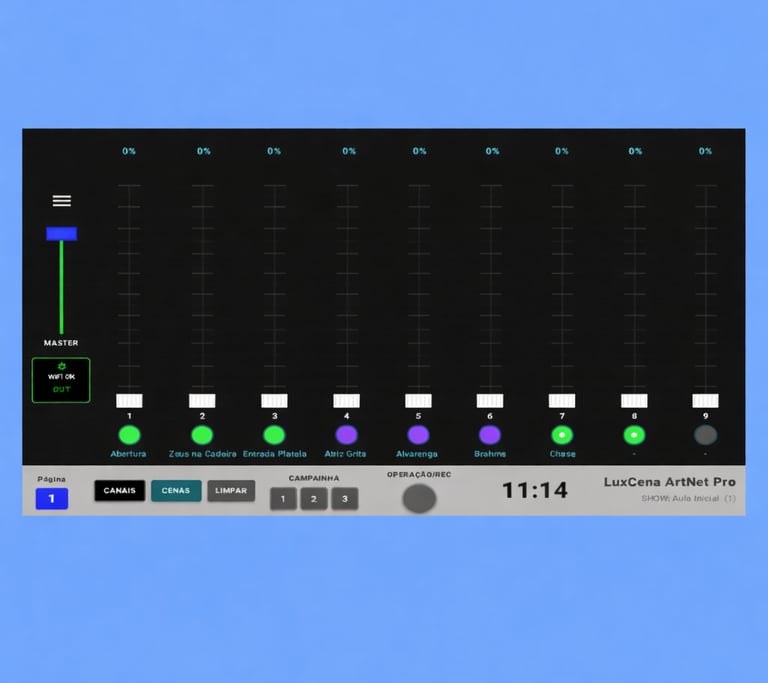Click the blue Página 1 button
Screen dimensions: 768x683
tap(52, 499)
